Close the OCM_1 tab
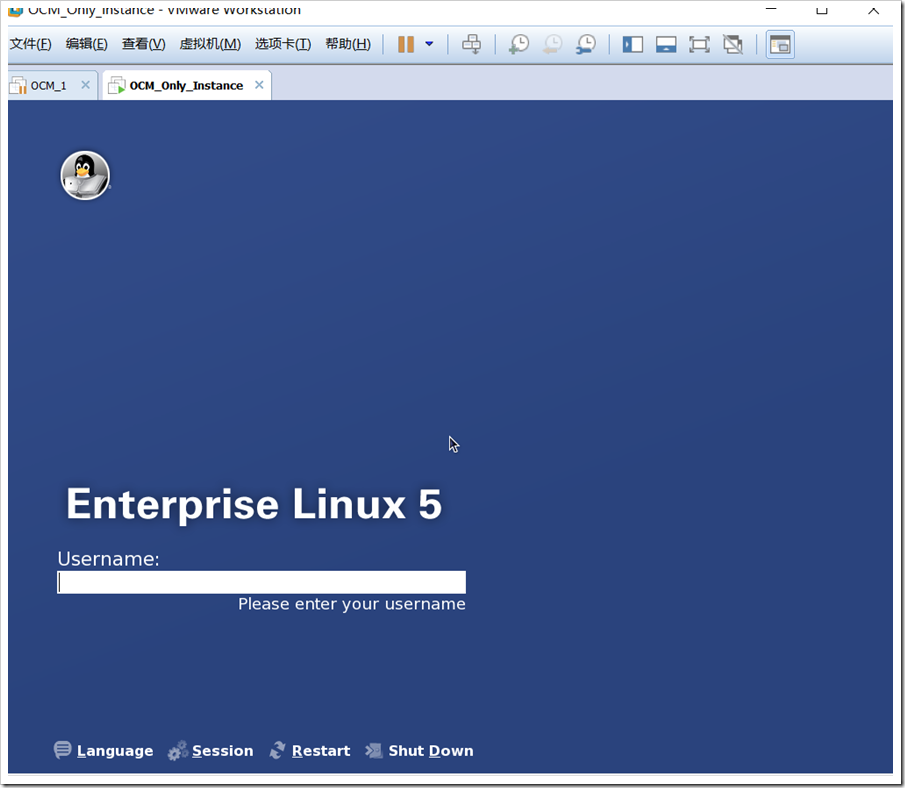The height and width of the screenshot is (788, 905). coord(85,85)
